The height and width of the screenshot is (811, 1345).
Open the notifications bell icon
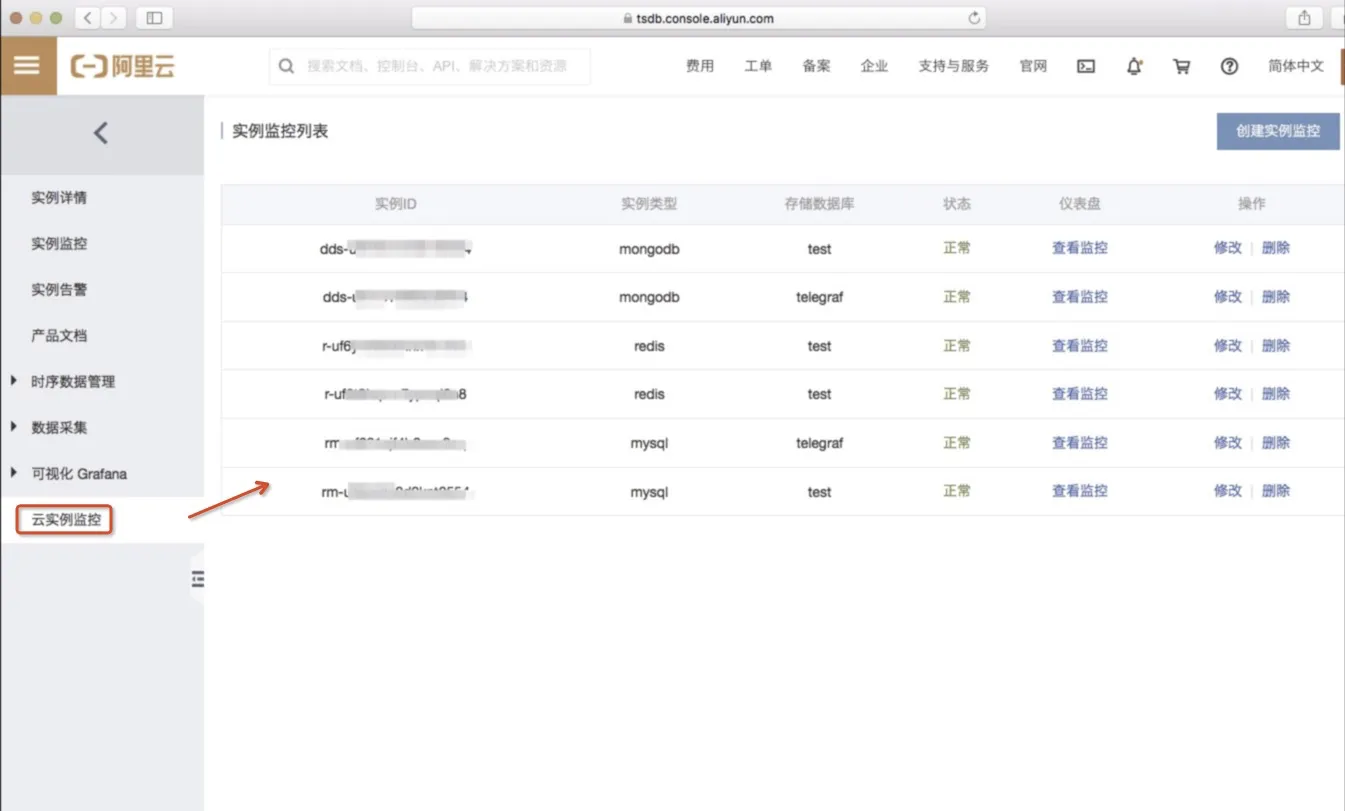coord(1134,66)
